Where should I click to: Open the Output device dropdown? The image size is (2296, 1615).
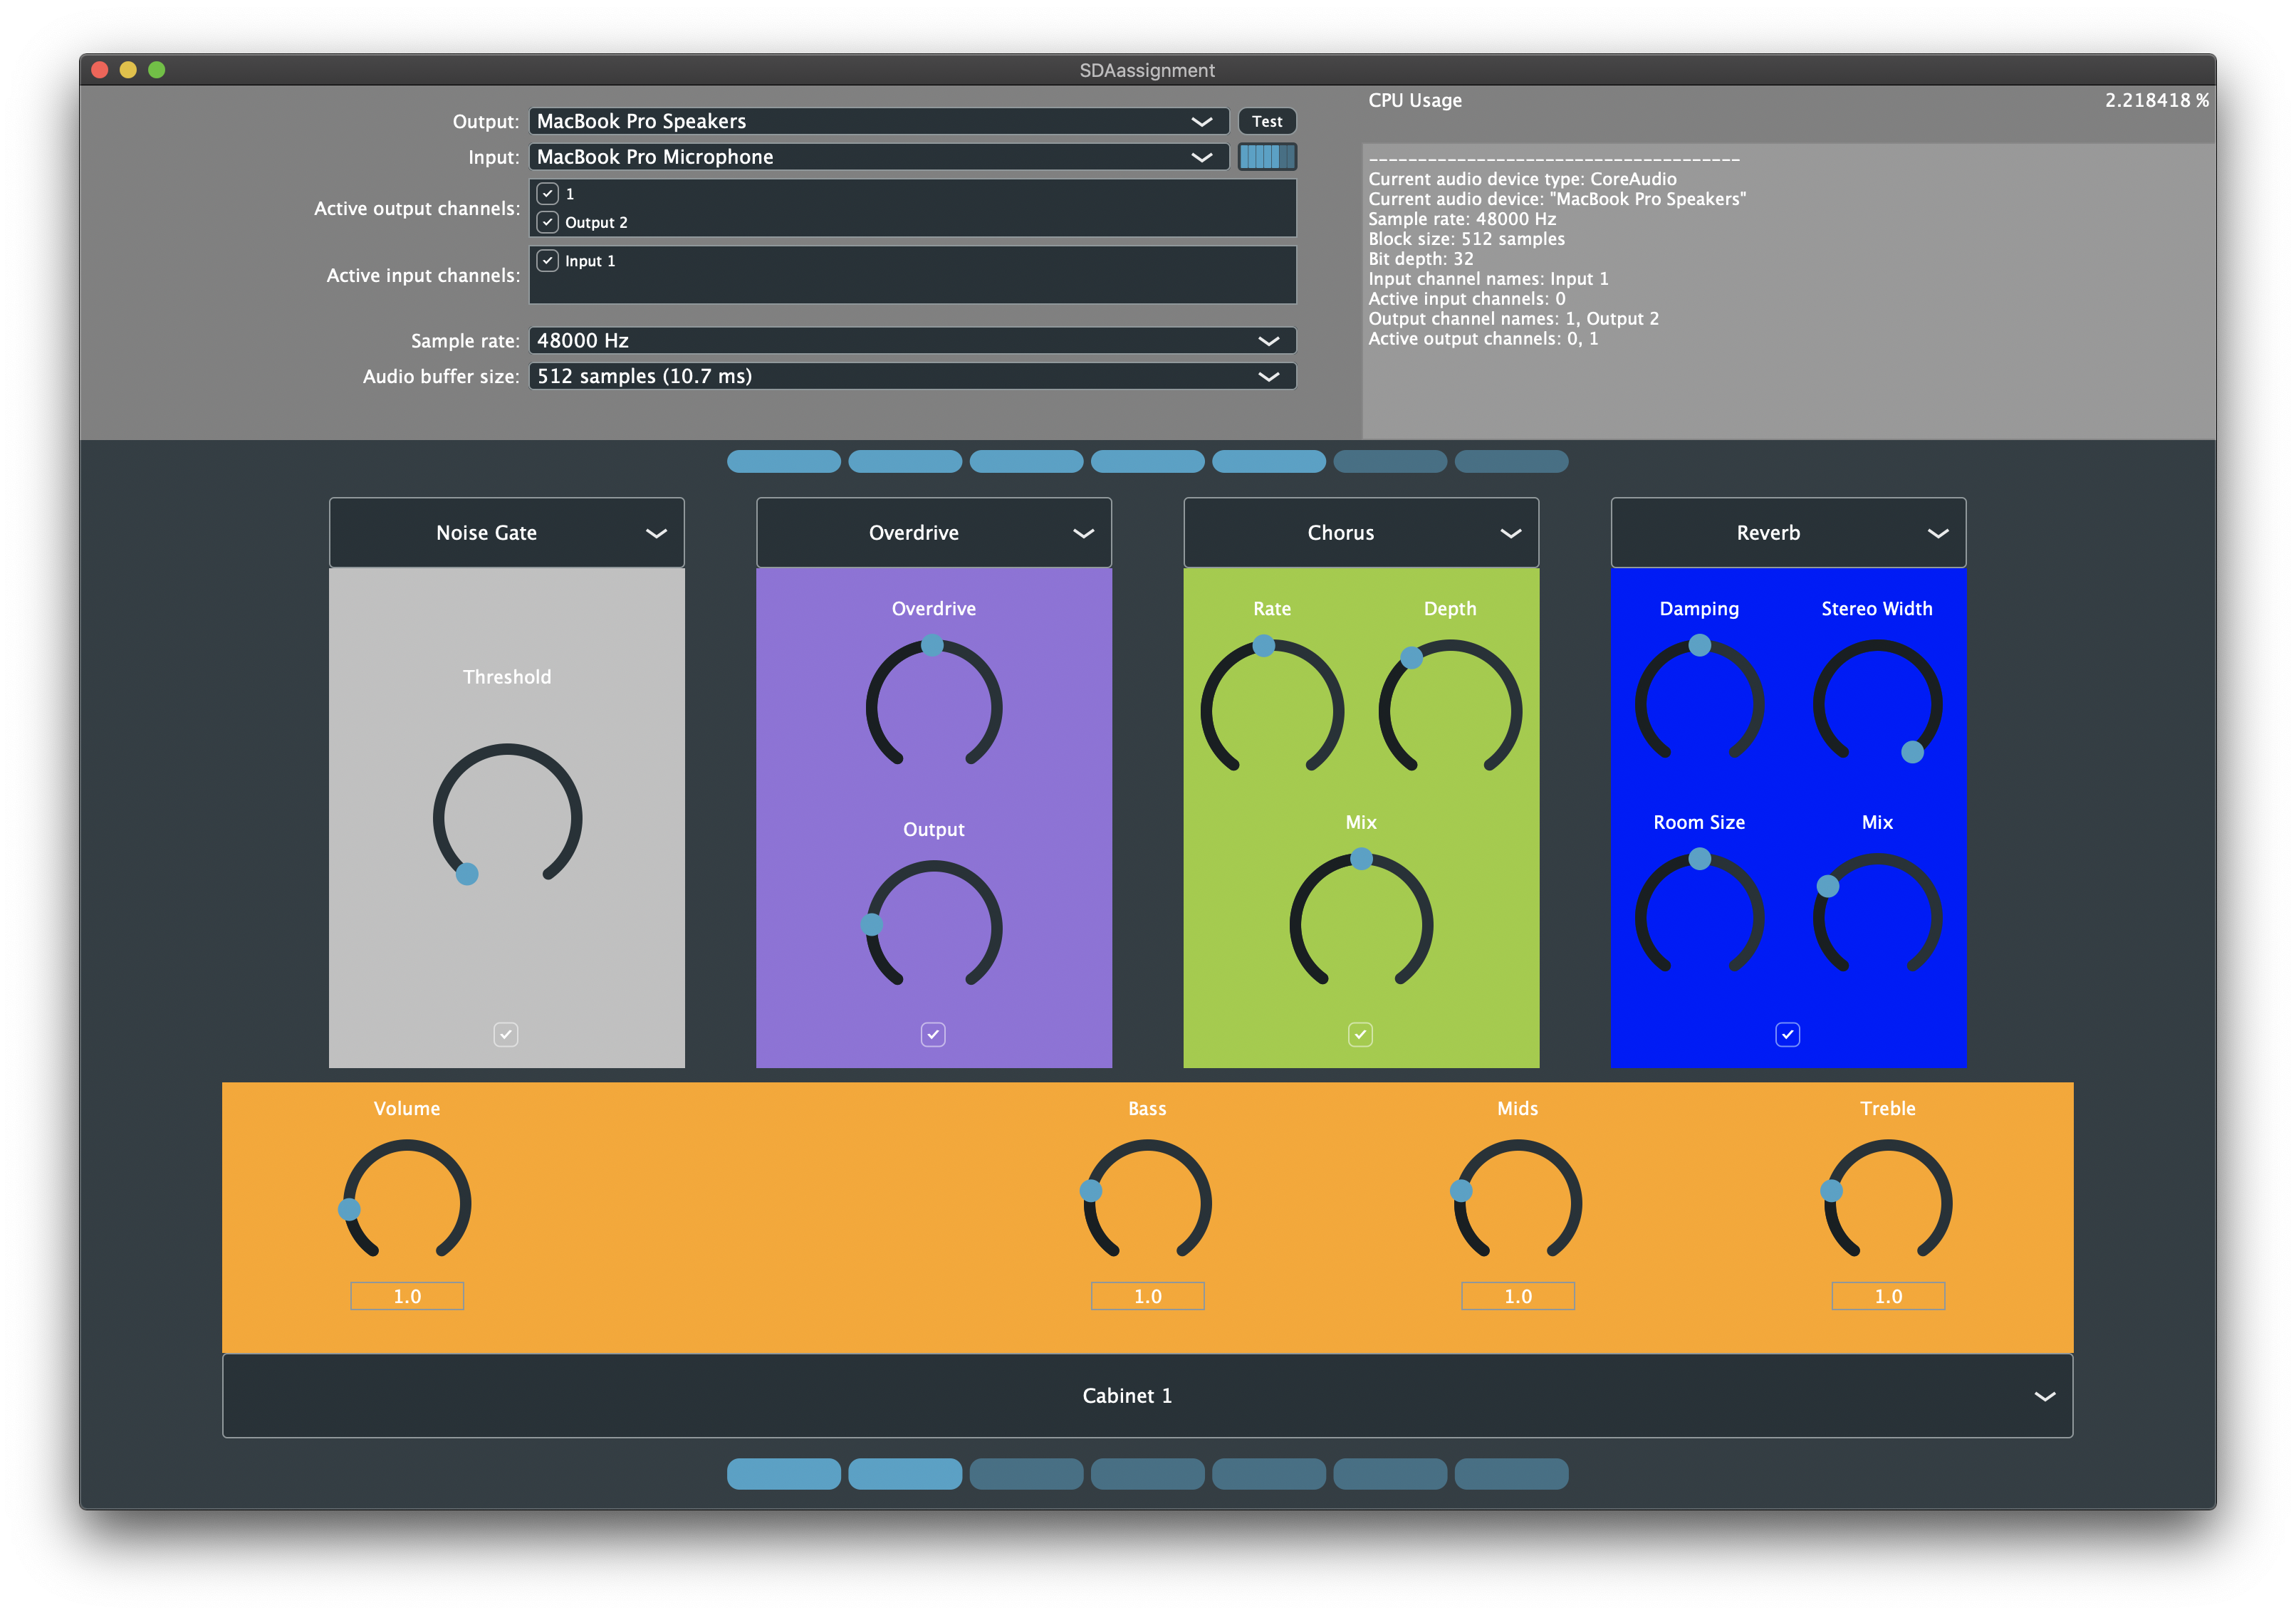click(x=878, y=121)
